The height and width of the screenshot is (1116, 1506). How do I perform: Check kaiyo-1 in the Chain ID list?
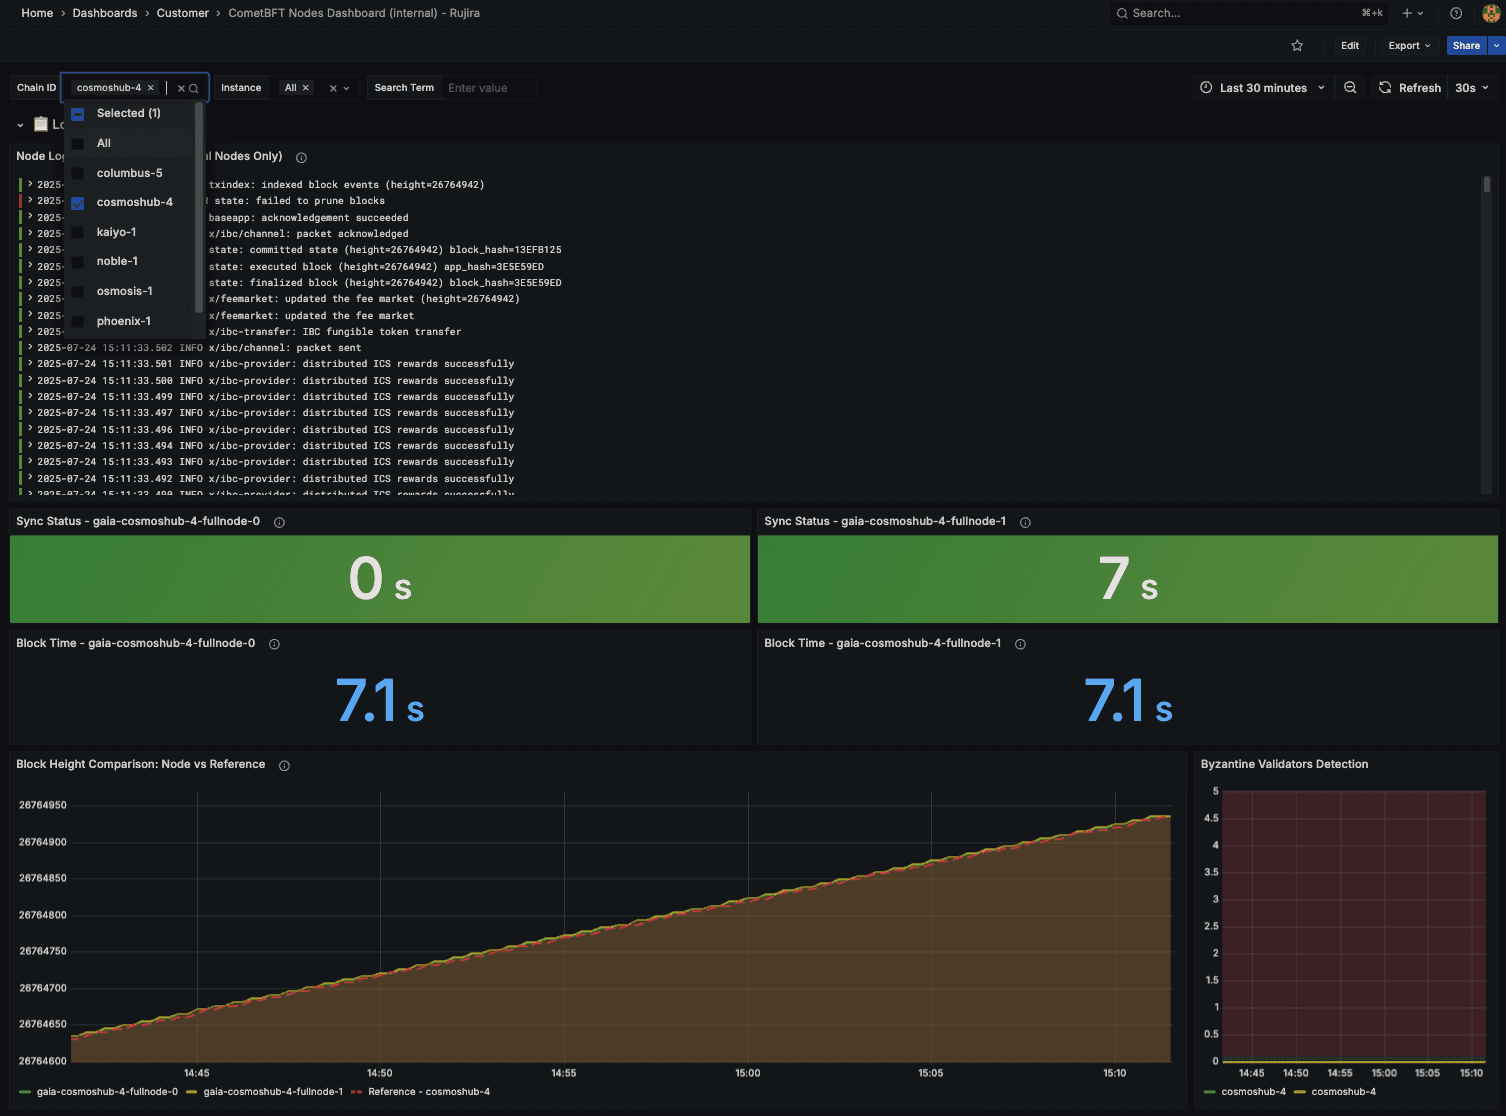pyautogui.click(x=77, y=232)
